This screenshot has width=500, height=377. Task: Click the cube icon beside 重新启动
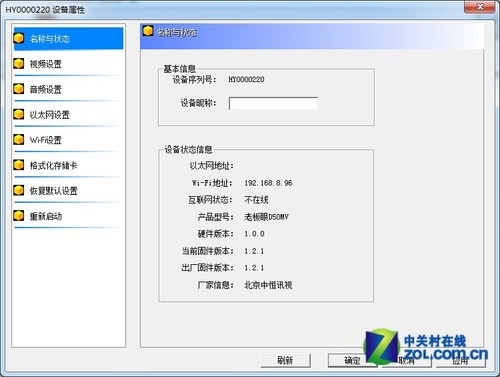tap(19, 216)
